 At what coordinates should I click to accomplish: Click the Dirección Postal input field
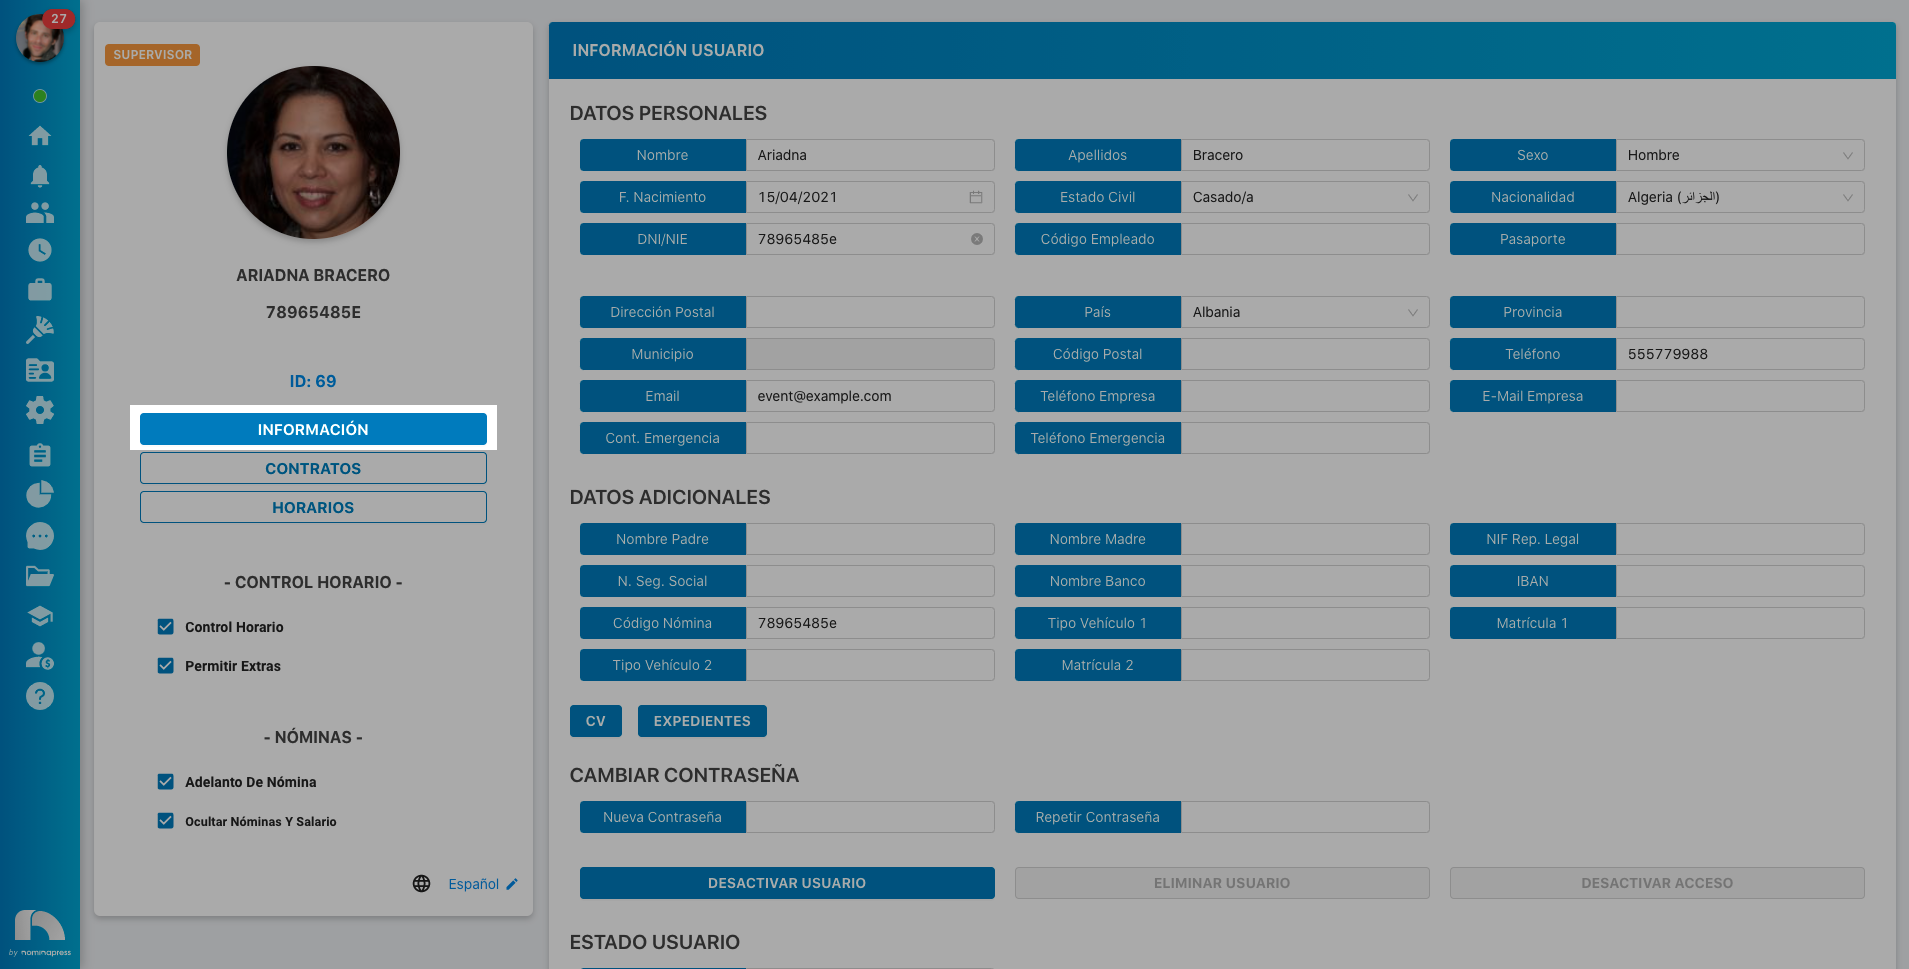click(870, 312)
